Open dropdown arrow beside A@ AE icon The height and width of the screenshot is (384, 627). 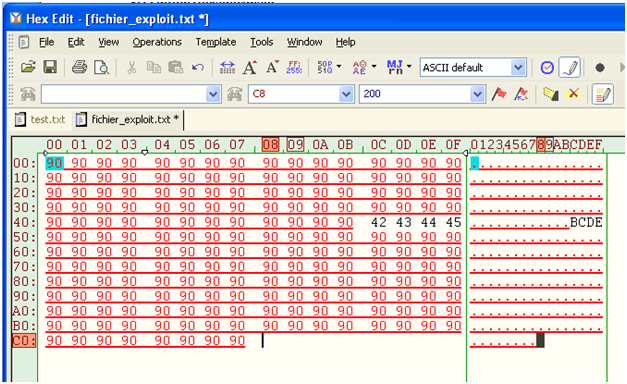[x=374, y=66]
